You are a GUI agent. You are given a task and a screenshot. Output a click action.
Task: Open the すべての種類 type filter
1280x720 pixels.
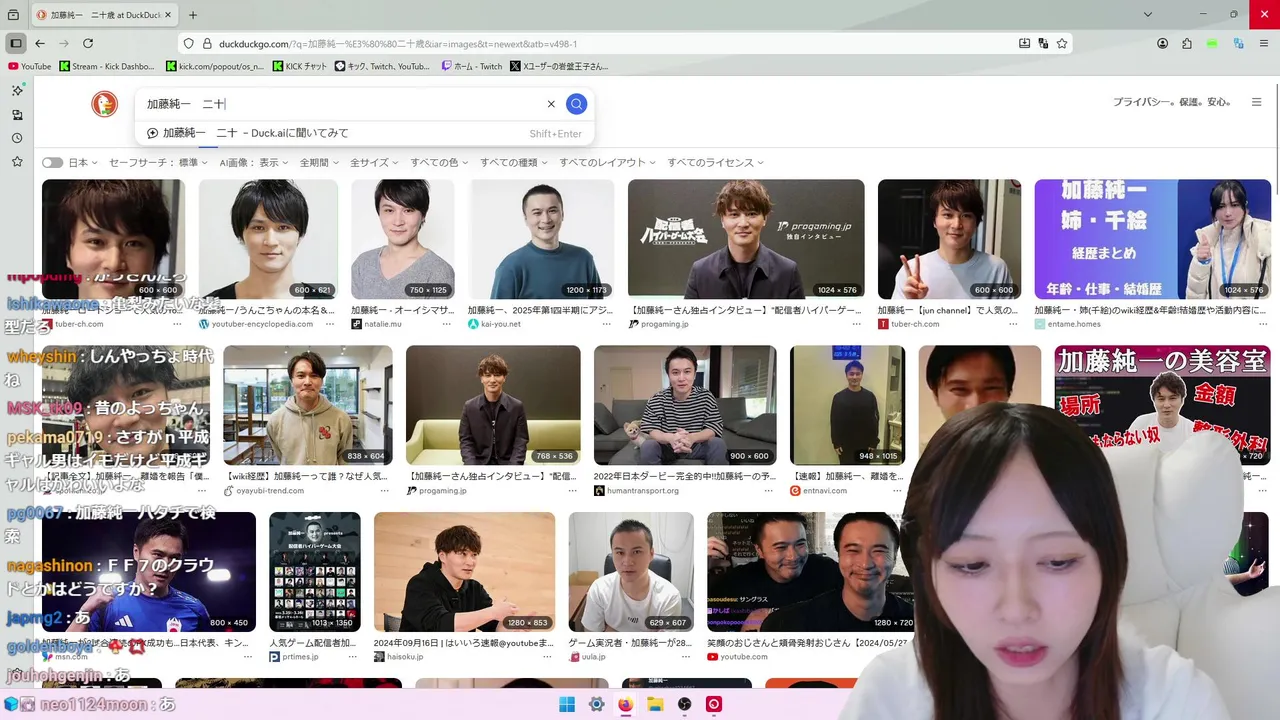click(513, 162)
